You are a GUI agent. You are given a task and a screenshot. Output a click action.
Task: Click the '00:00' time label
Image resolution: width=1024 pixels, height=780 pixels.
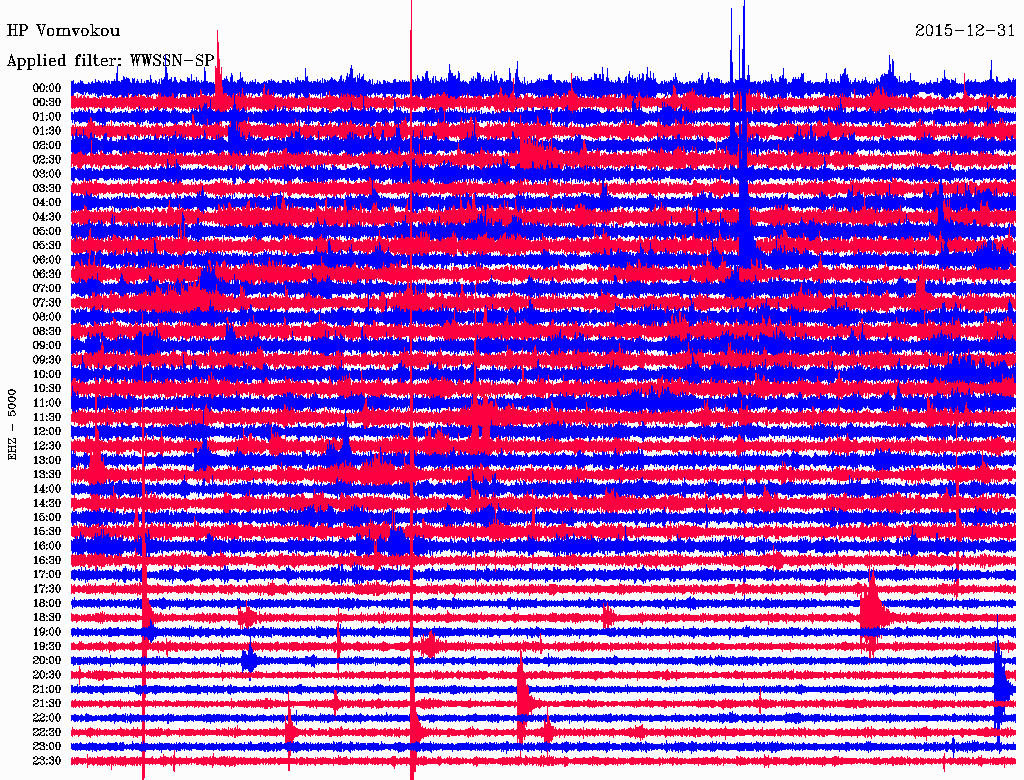point(46,88)
